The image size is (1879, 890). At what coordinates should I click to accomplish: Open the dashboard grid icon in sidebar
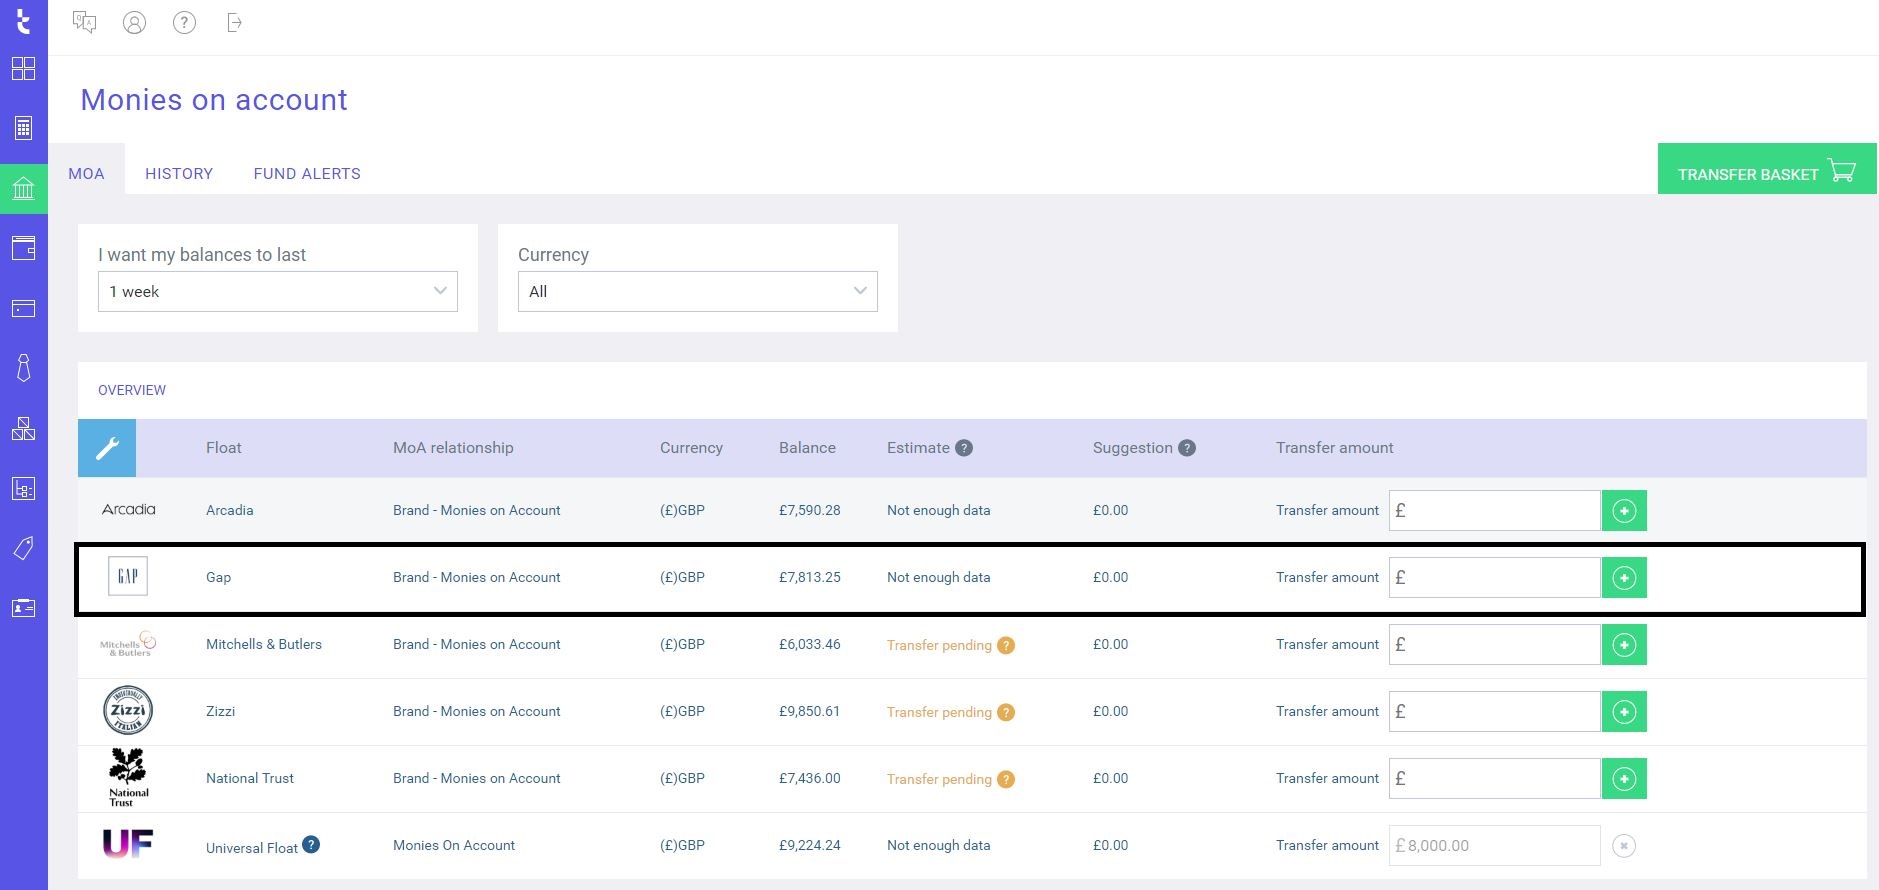[23, 68]
